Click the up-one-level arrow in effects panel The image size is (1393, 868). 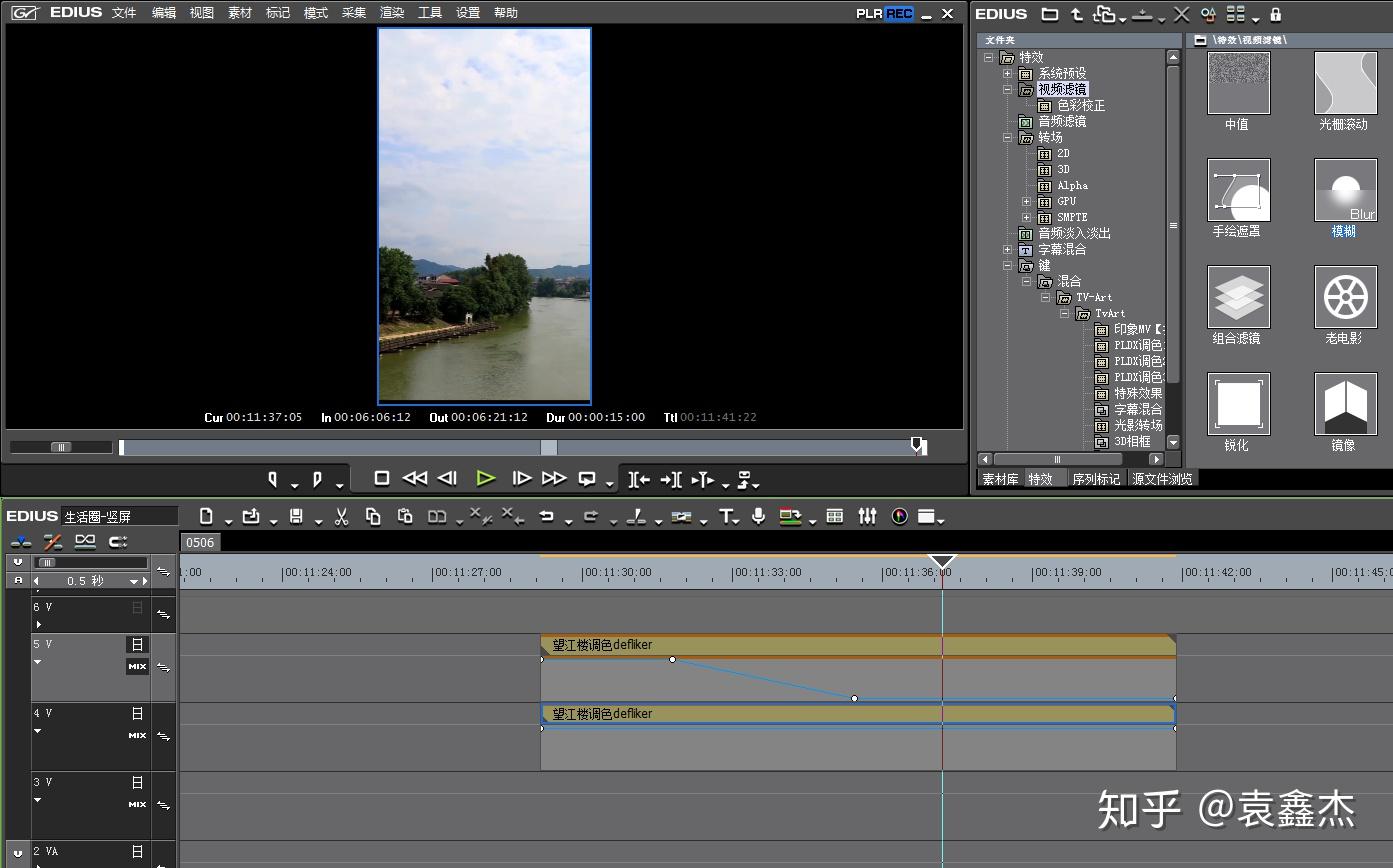1076,14
